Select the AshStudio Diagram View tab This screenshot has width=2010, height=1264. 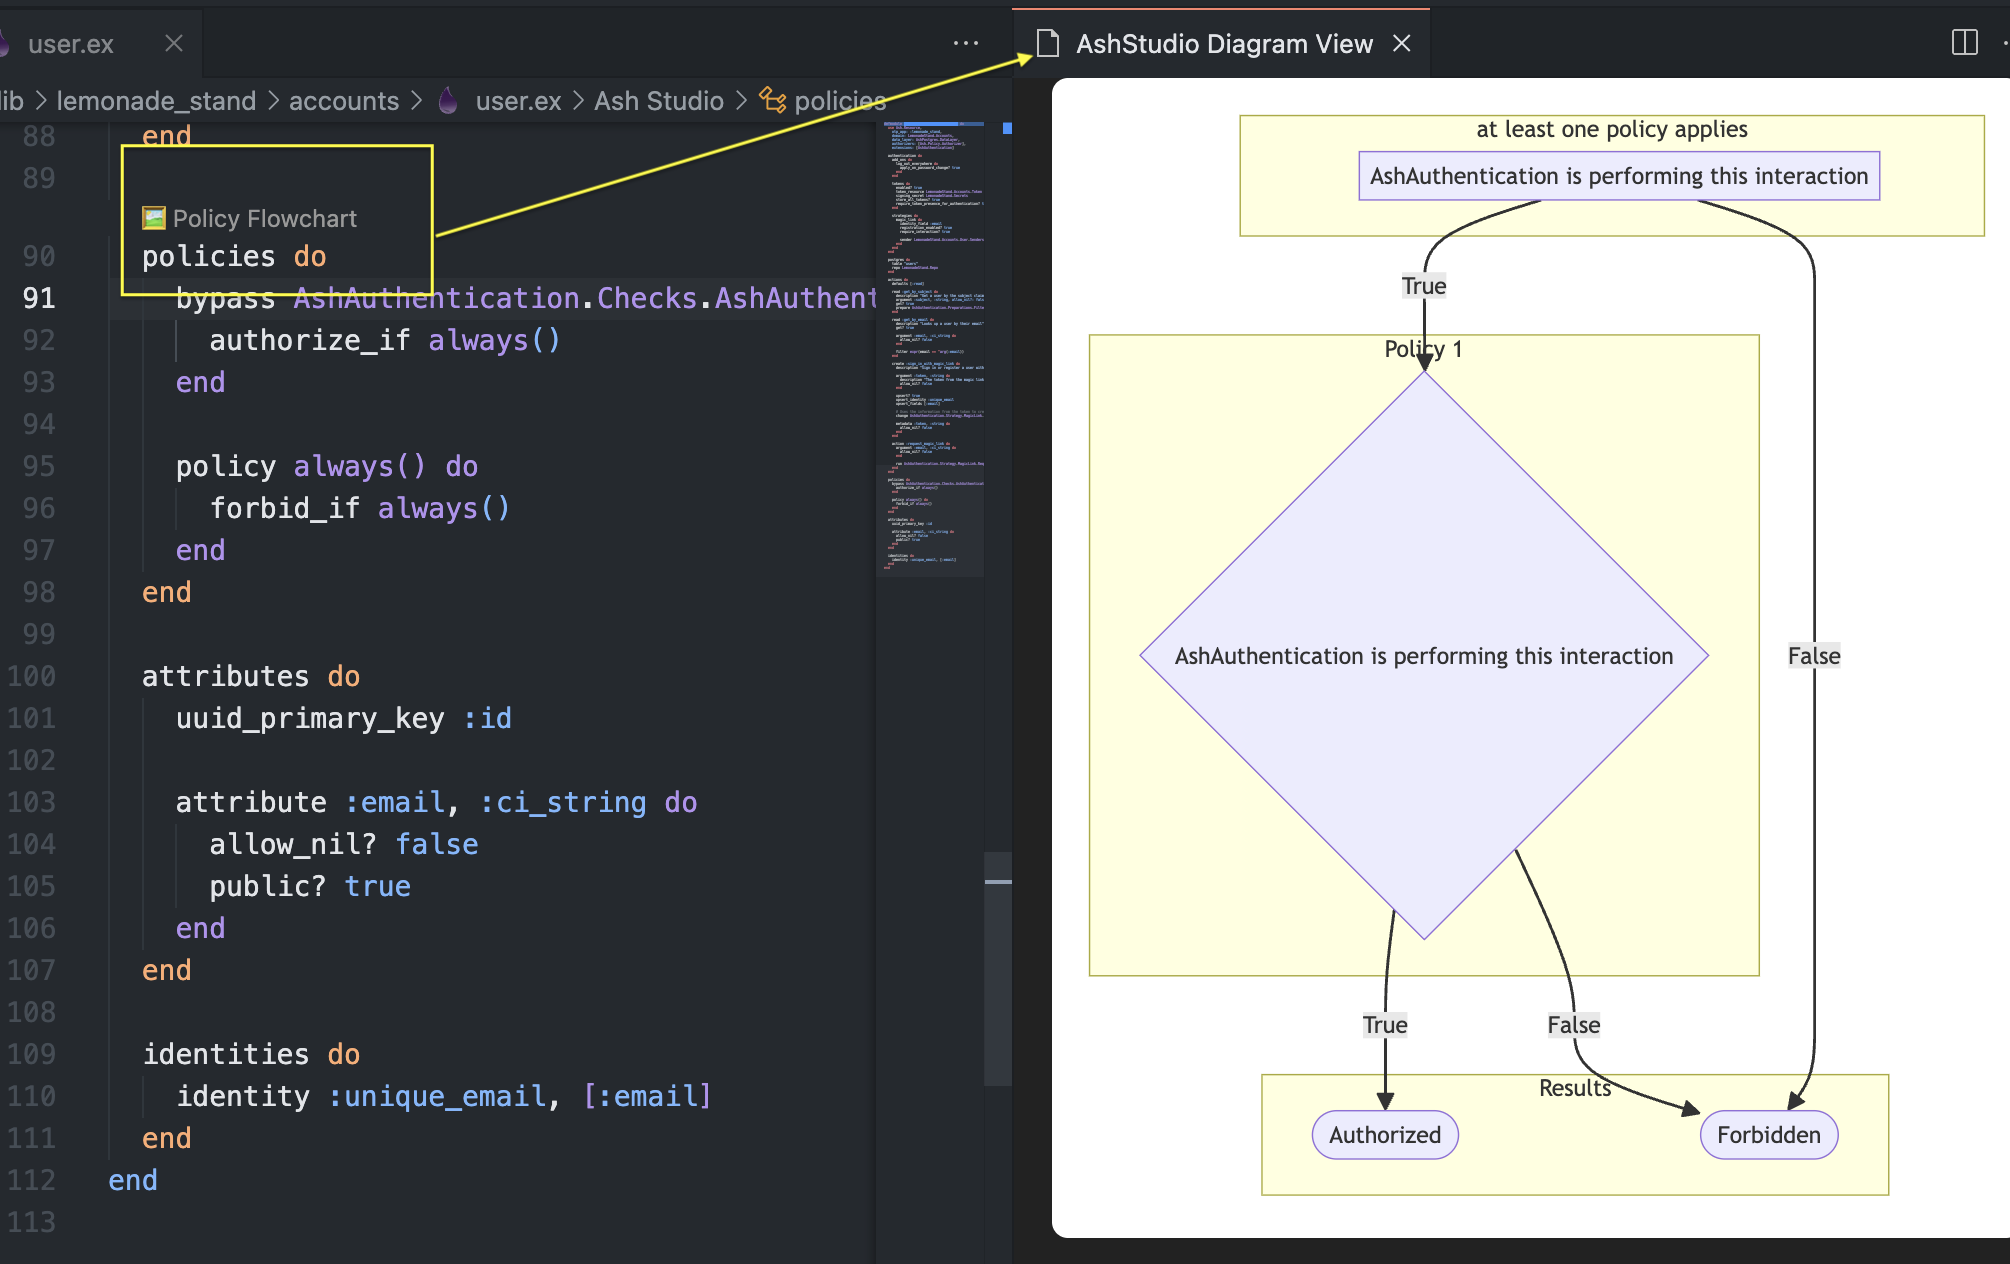tap(1223, 43)
